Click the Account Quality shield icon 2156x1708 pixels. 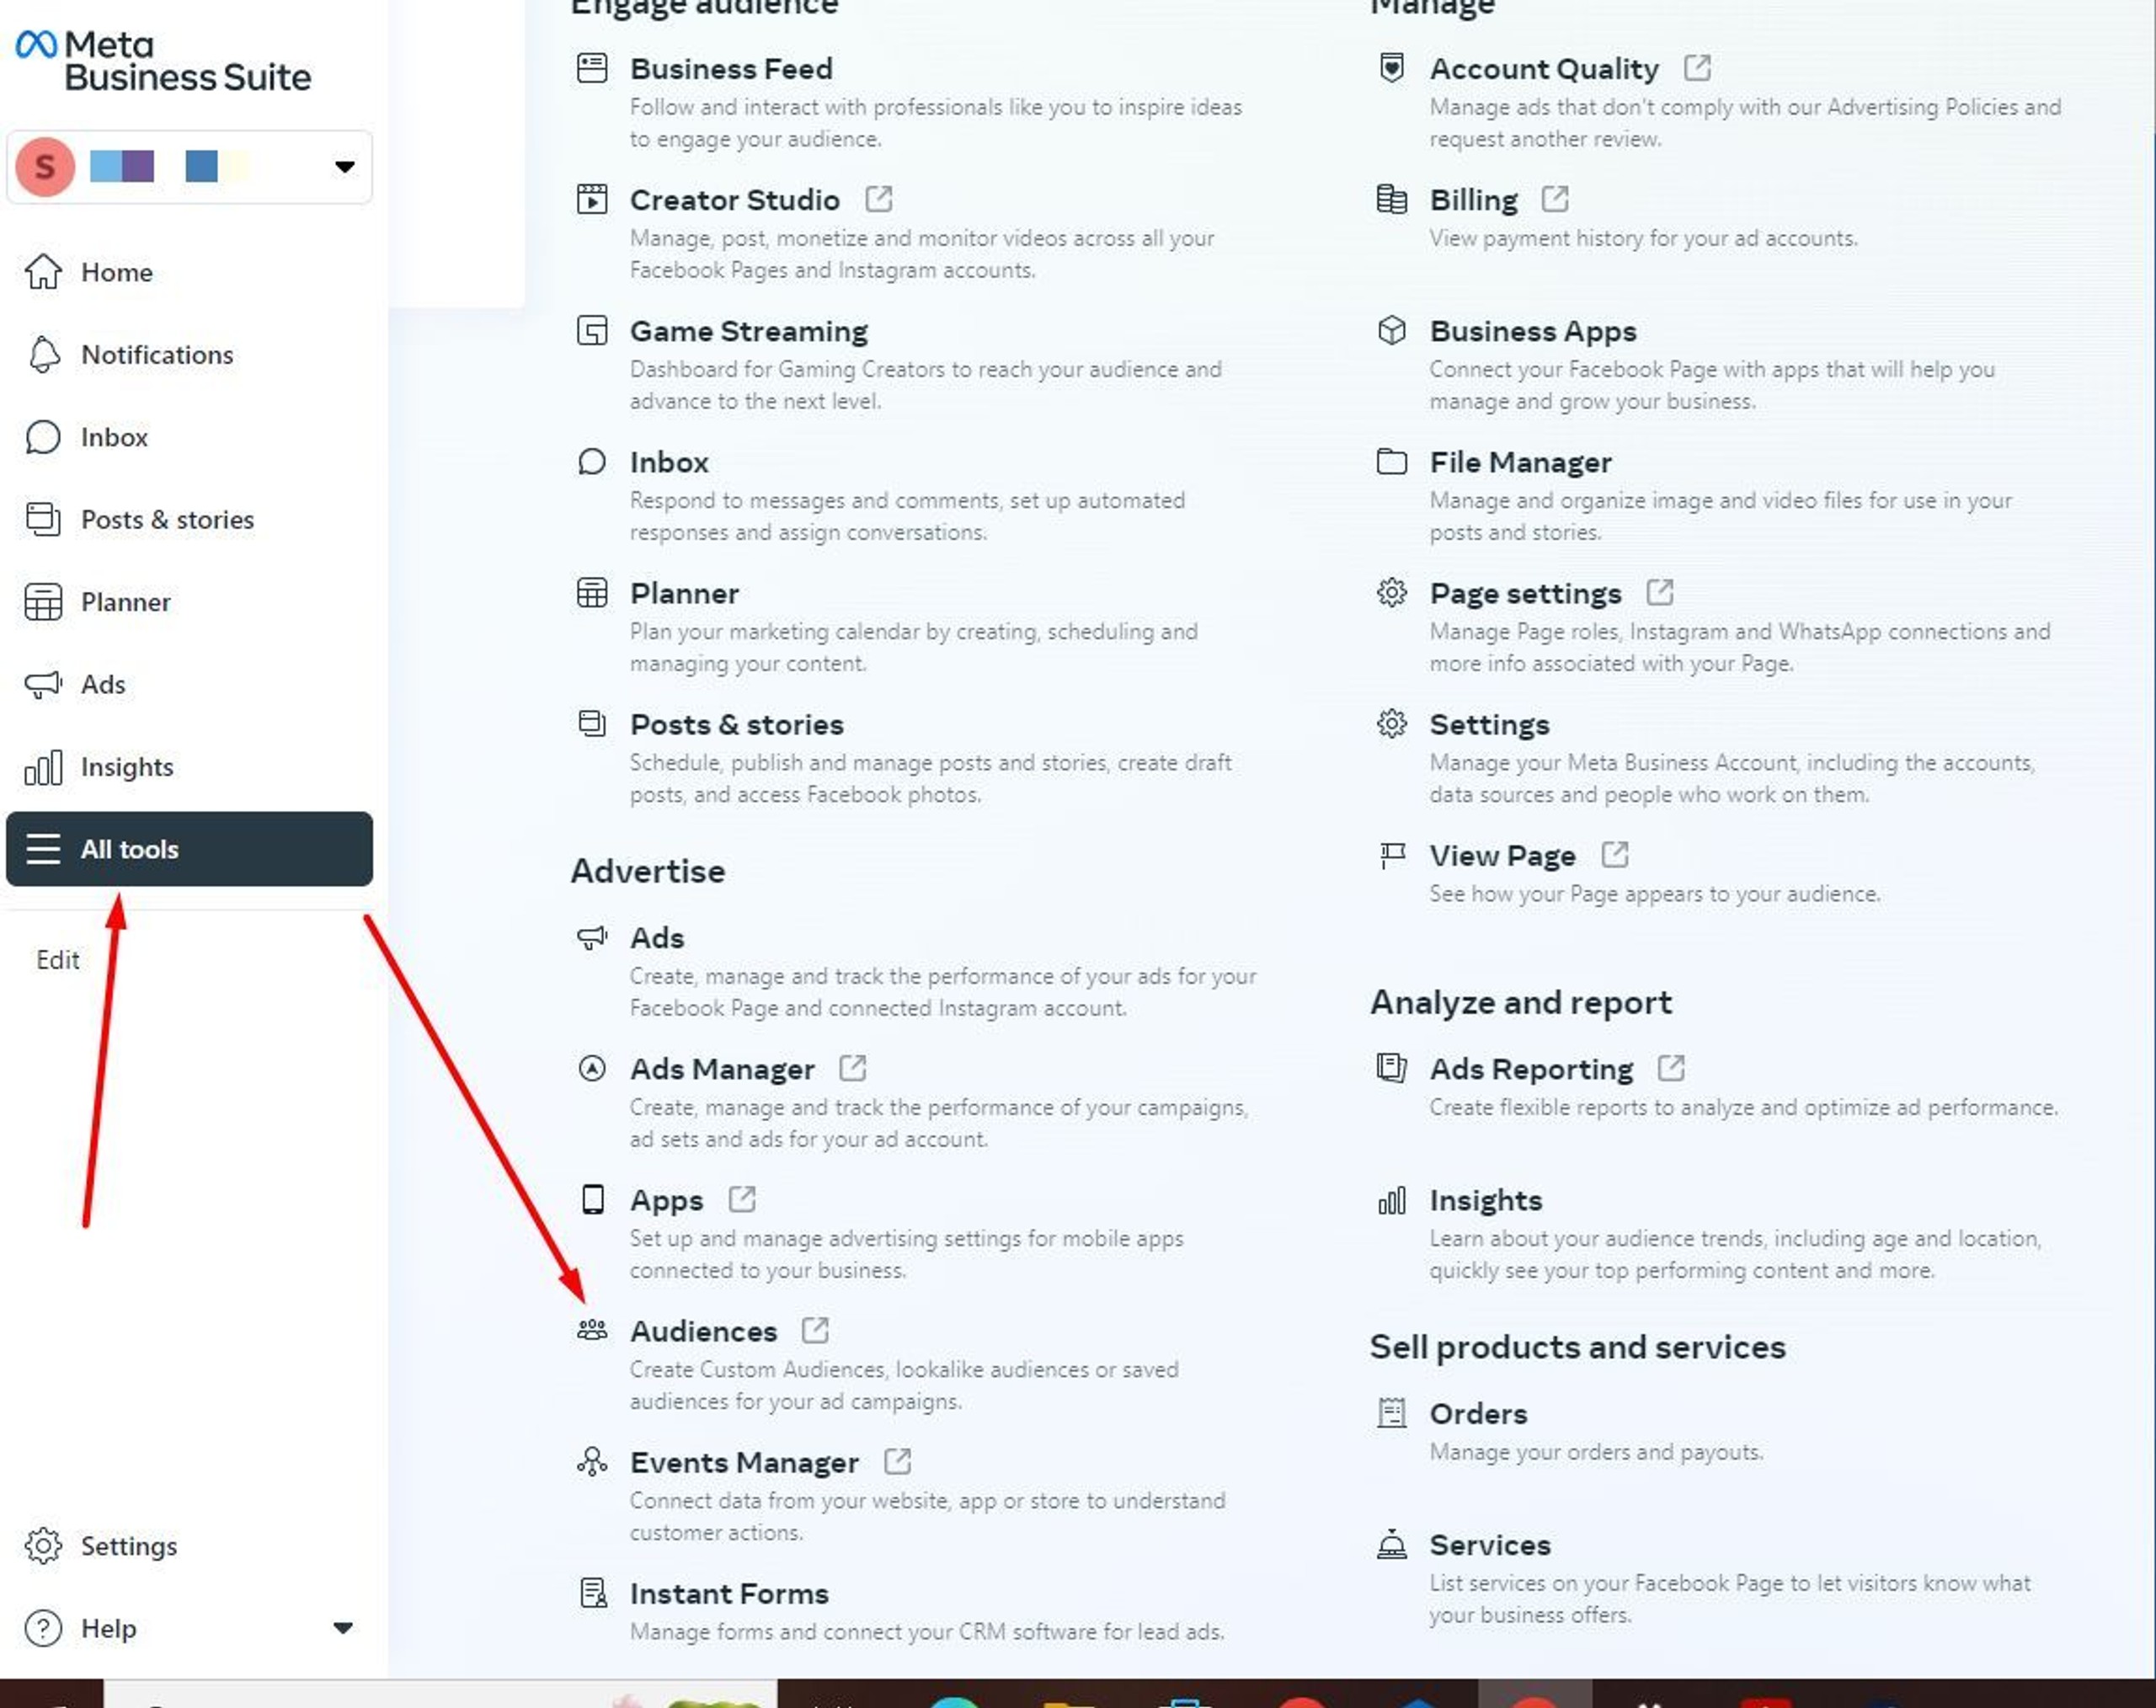(x=1391, y=68)
